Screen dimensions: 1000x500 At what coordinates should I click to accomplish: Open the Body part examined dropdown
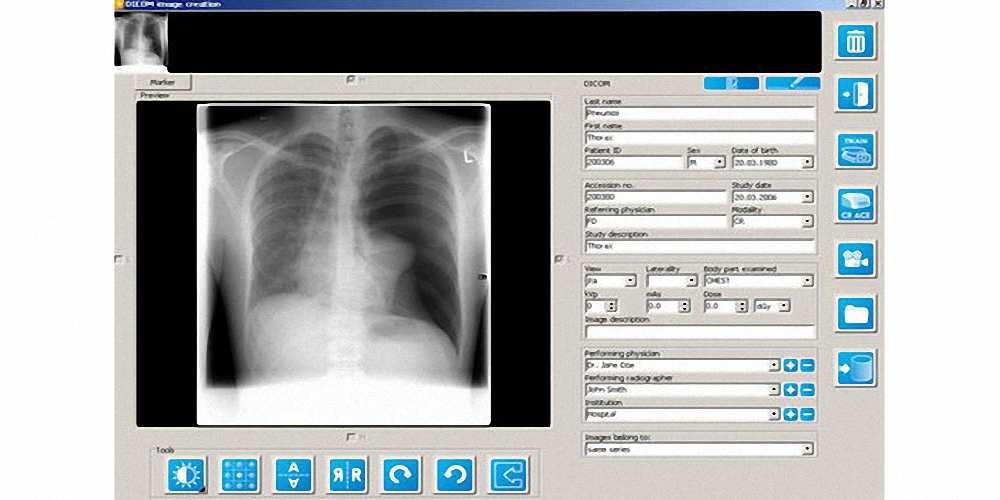coord(808,281)
